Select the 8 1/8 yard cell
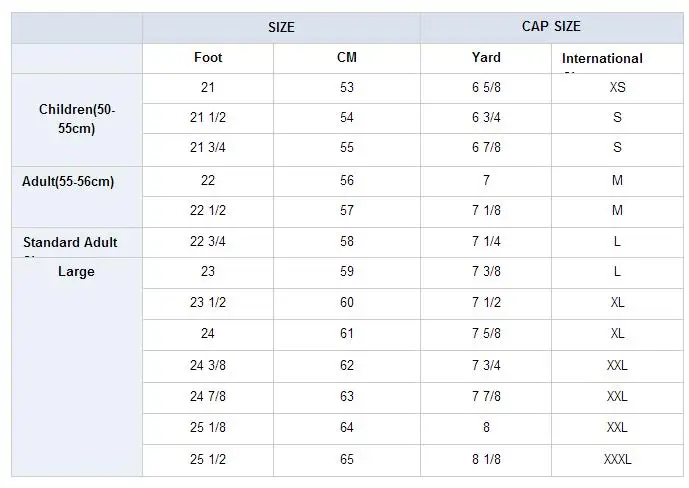 click(x=486, y=460)
